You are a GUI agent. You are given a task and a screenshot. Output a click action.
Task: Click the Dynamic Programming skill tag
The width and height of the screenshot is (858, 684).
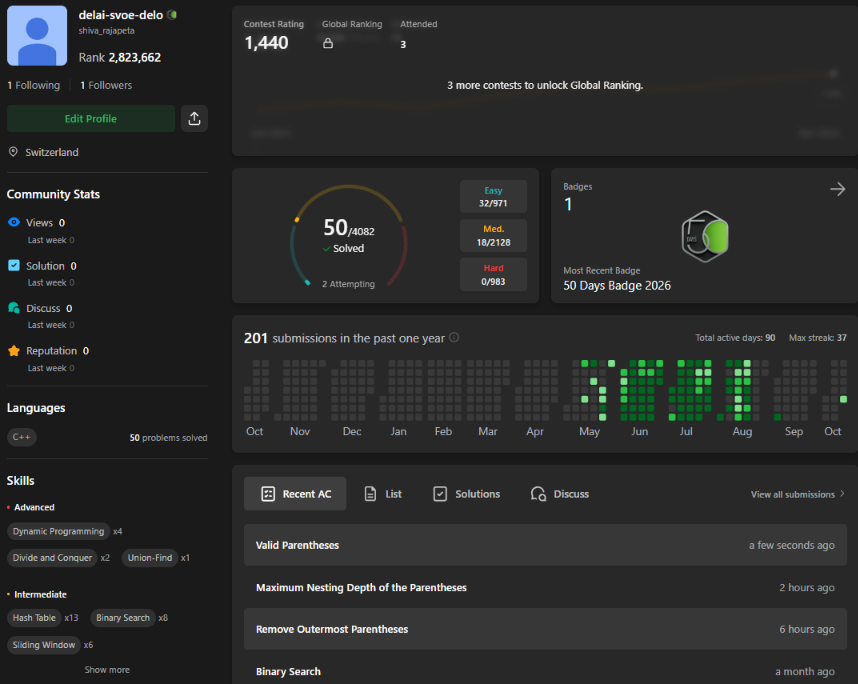pyautogui.click(x=59, y=531)
